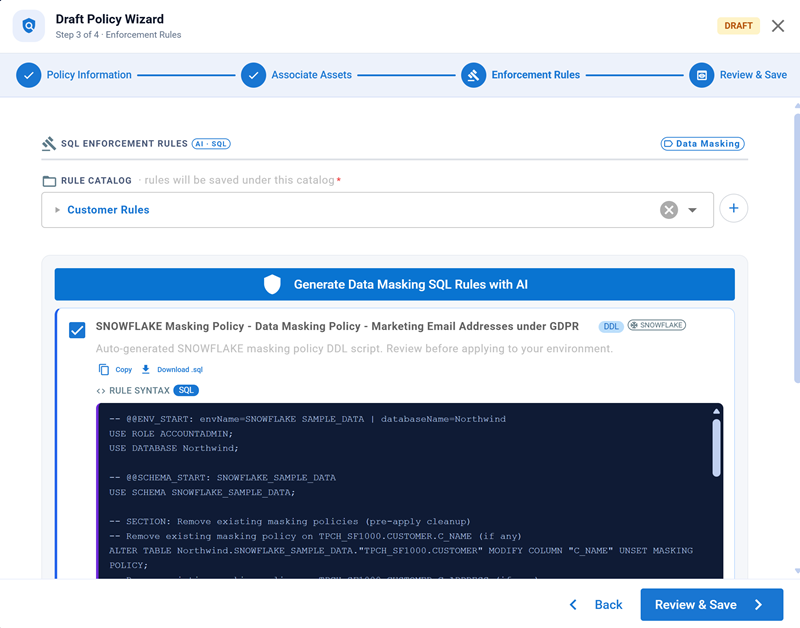This screenshot has width=800, height=628.
Task: Click the DDL badge on the rule
Action: click(611, 326)
